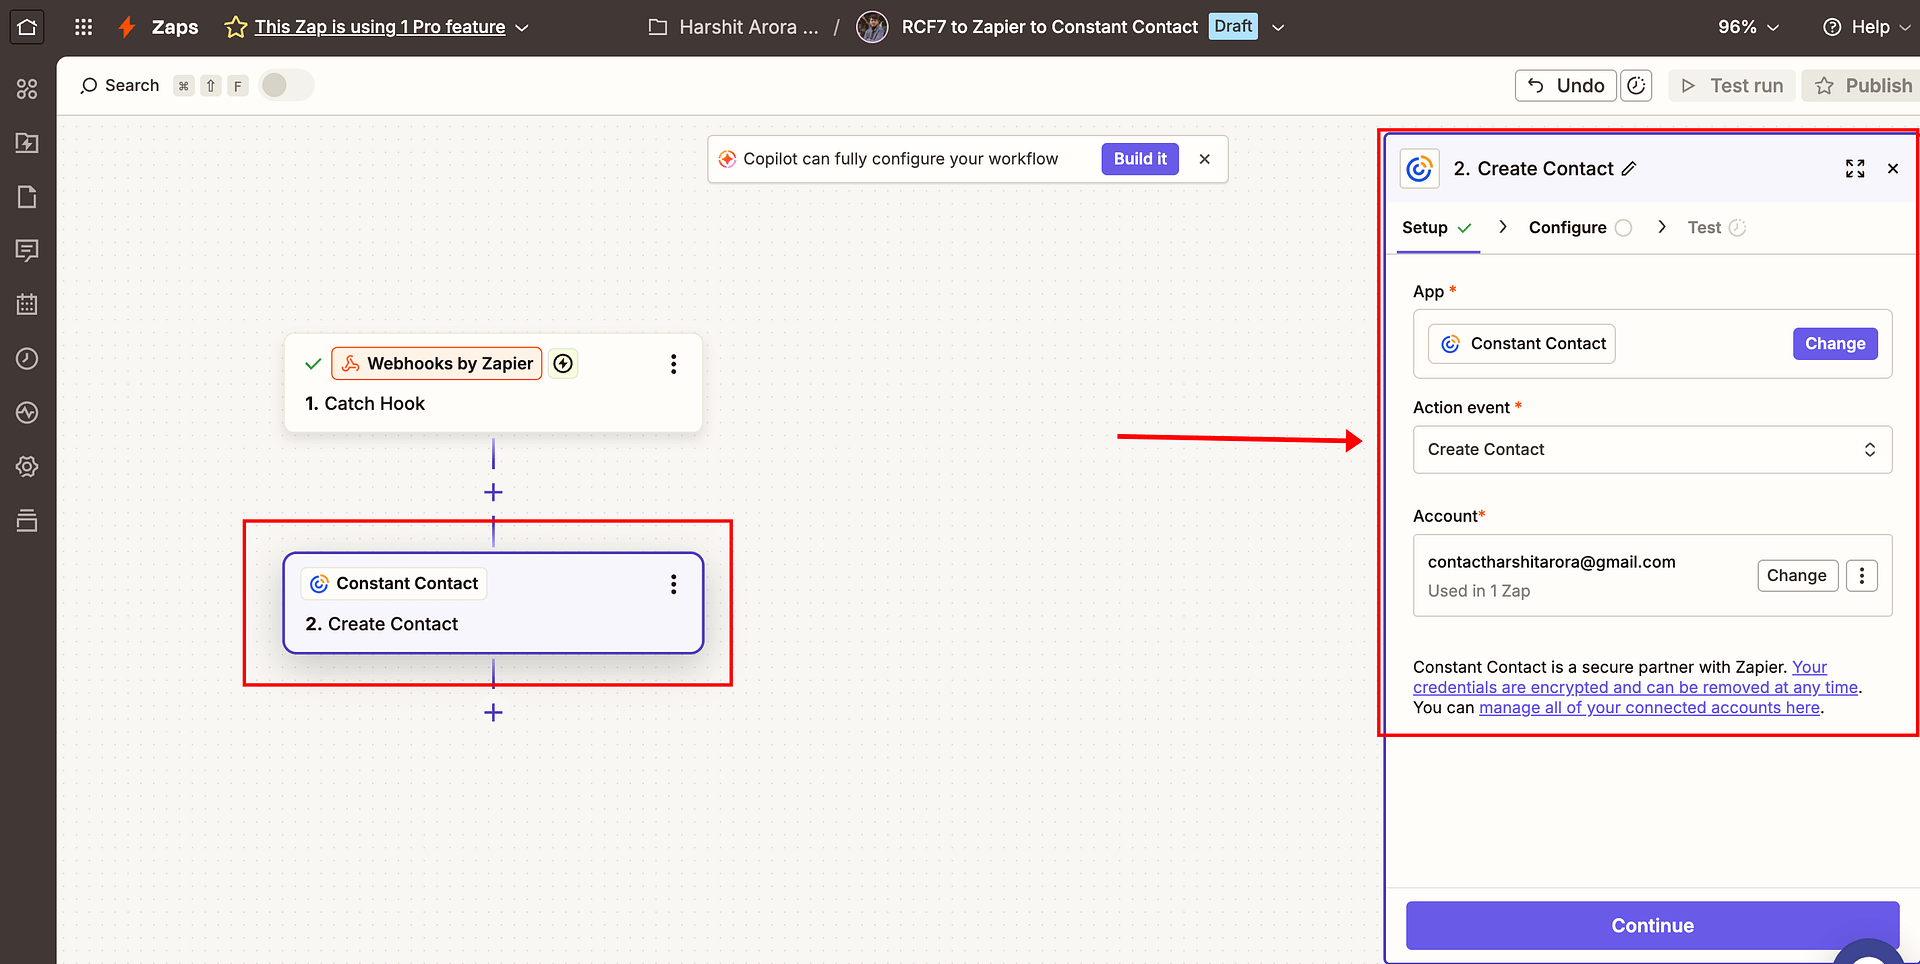1920x964 pixels.
Task: Select the Create Contact step card
Action: (493, 603)
